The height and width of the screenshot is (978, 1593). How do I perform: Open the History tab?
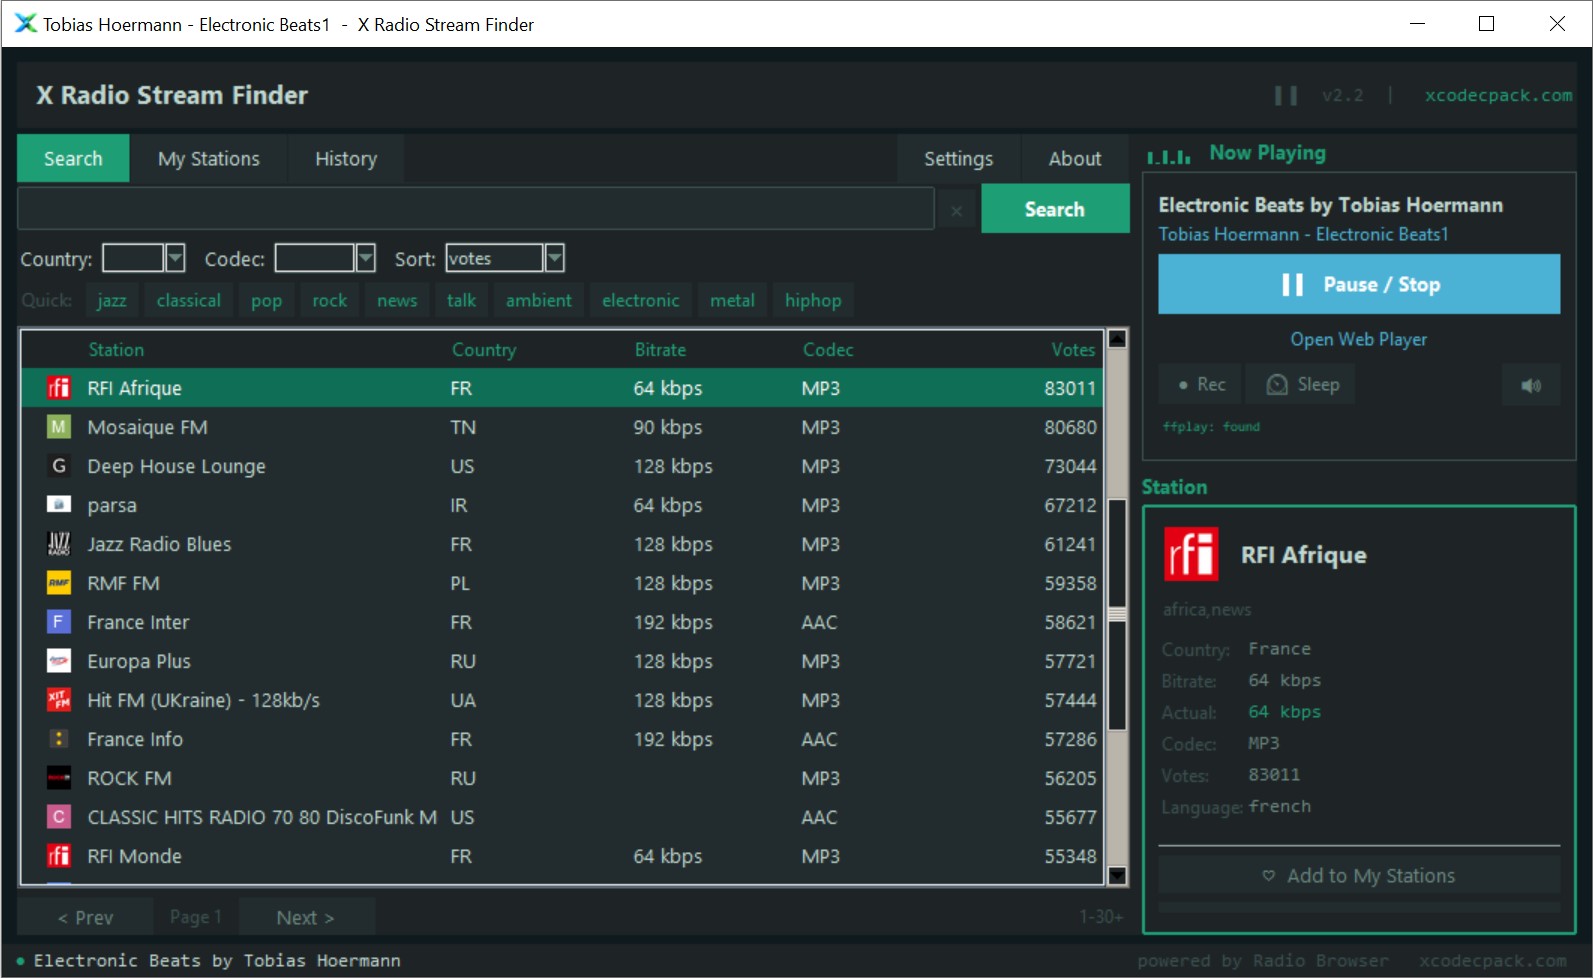click(346, 158)
